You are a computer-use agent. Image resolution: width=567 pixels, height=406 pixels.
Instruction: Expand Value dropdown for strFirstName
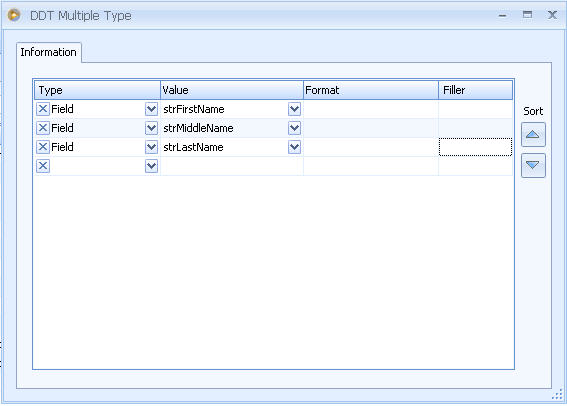tap(294, 109)
